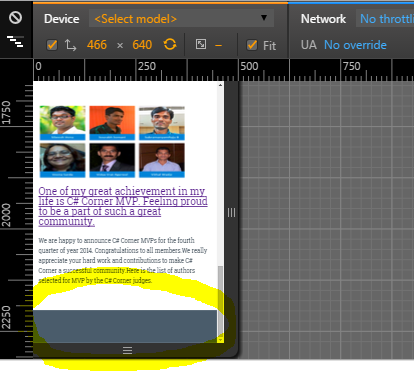Edit the width field showing 466

pos(97,45)
